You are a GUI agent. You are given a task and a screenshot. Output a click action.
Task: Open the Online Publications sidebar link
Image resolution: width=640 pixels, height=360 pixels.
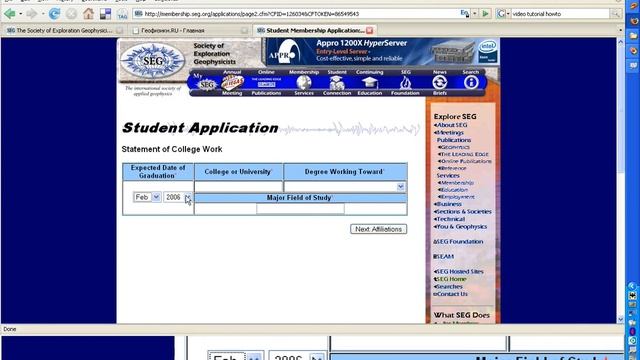(x=465, y=161)
